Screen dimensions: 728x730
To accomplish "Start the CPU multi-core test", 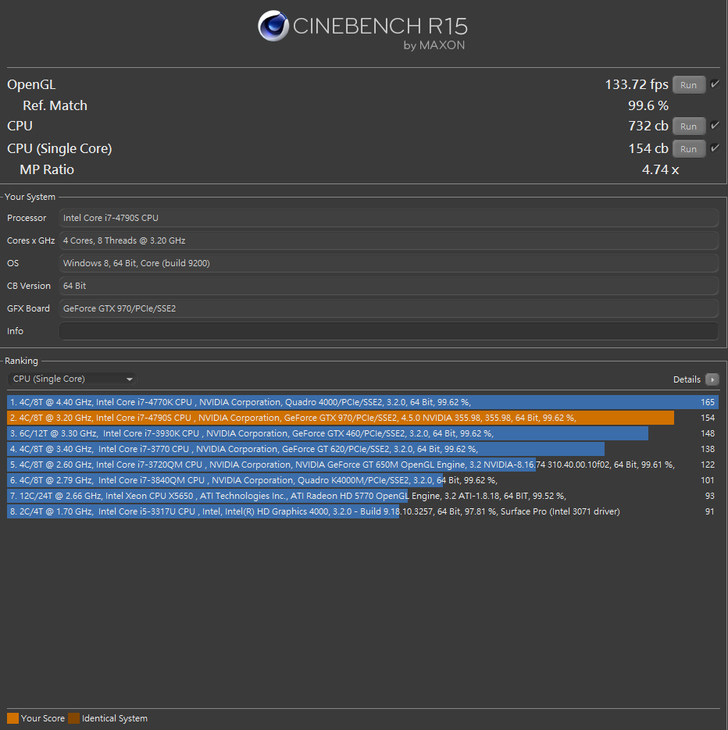I will 688,126.
